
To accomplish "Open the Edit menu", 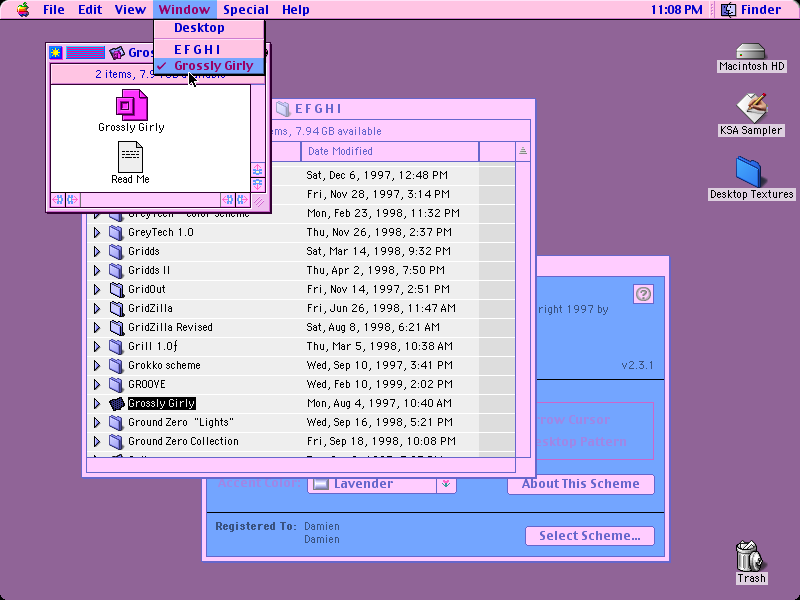I will click(90, 9).
